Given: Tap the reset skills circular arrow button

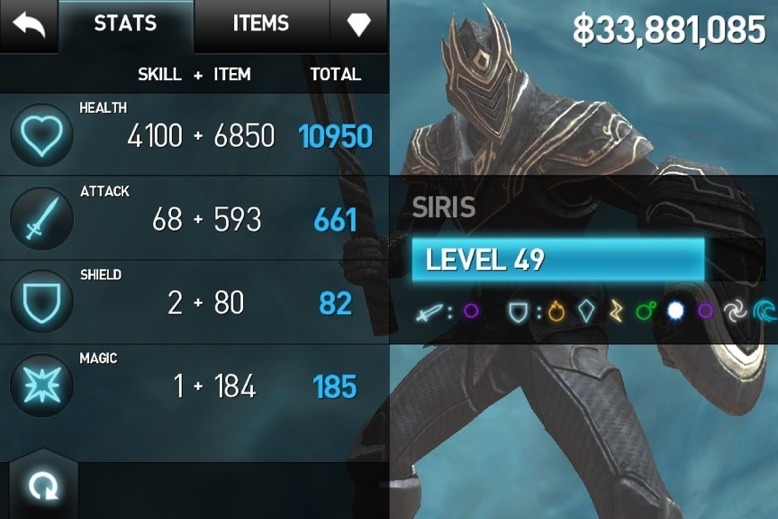Looking at the screenshot, I should pos(43,485).
